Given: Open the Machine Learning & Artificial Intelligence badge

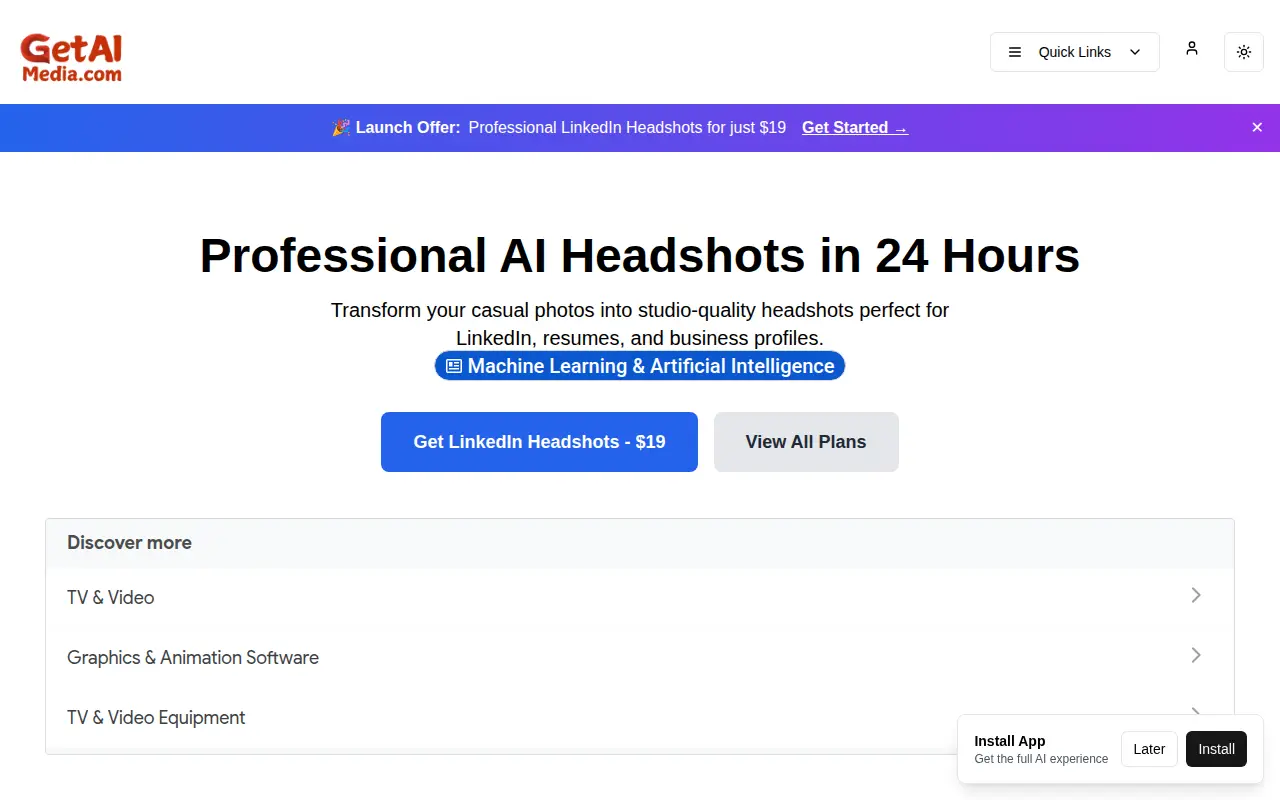Looking at the screenshot, I should pyautogui.click(x=640, y=366).
